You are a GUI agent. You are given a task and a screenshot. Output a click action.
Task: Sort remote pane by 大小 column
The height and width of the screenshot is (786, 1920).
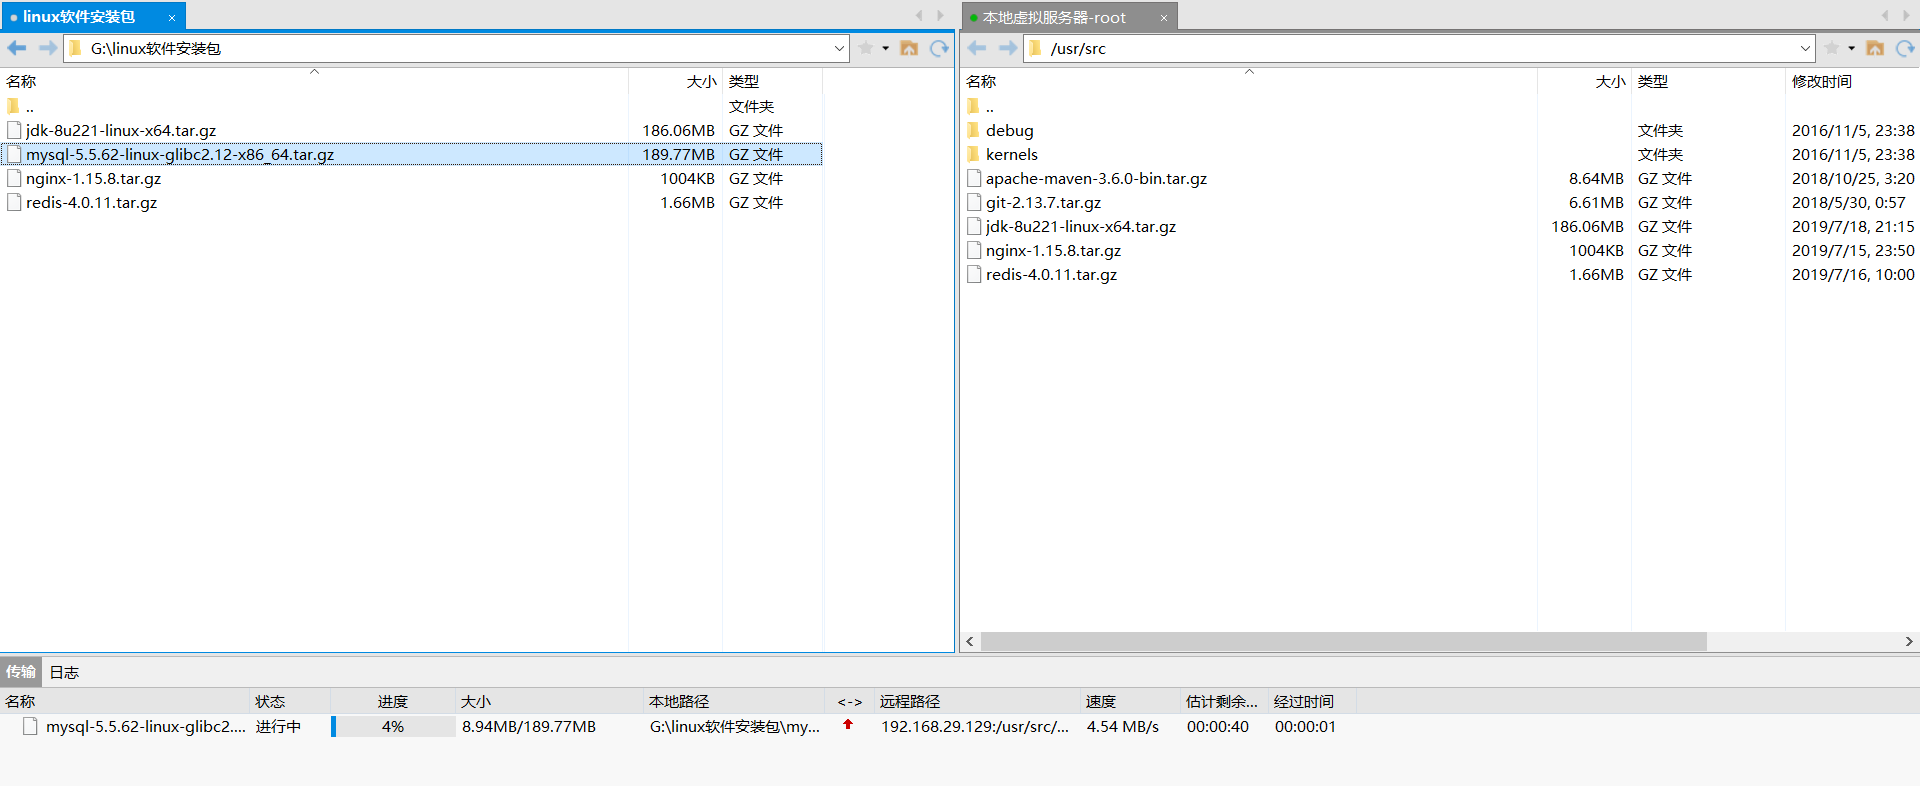(x=1584, y=81)
